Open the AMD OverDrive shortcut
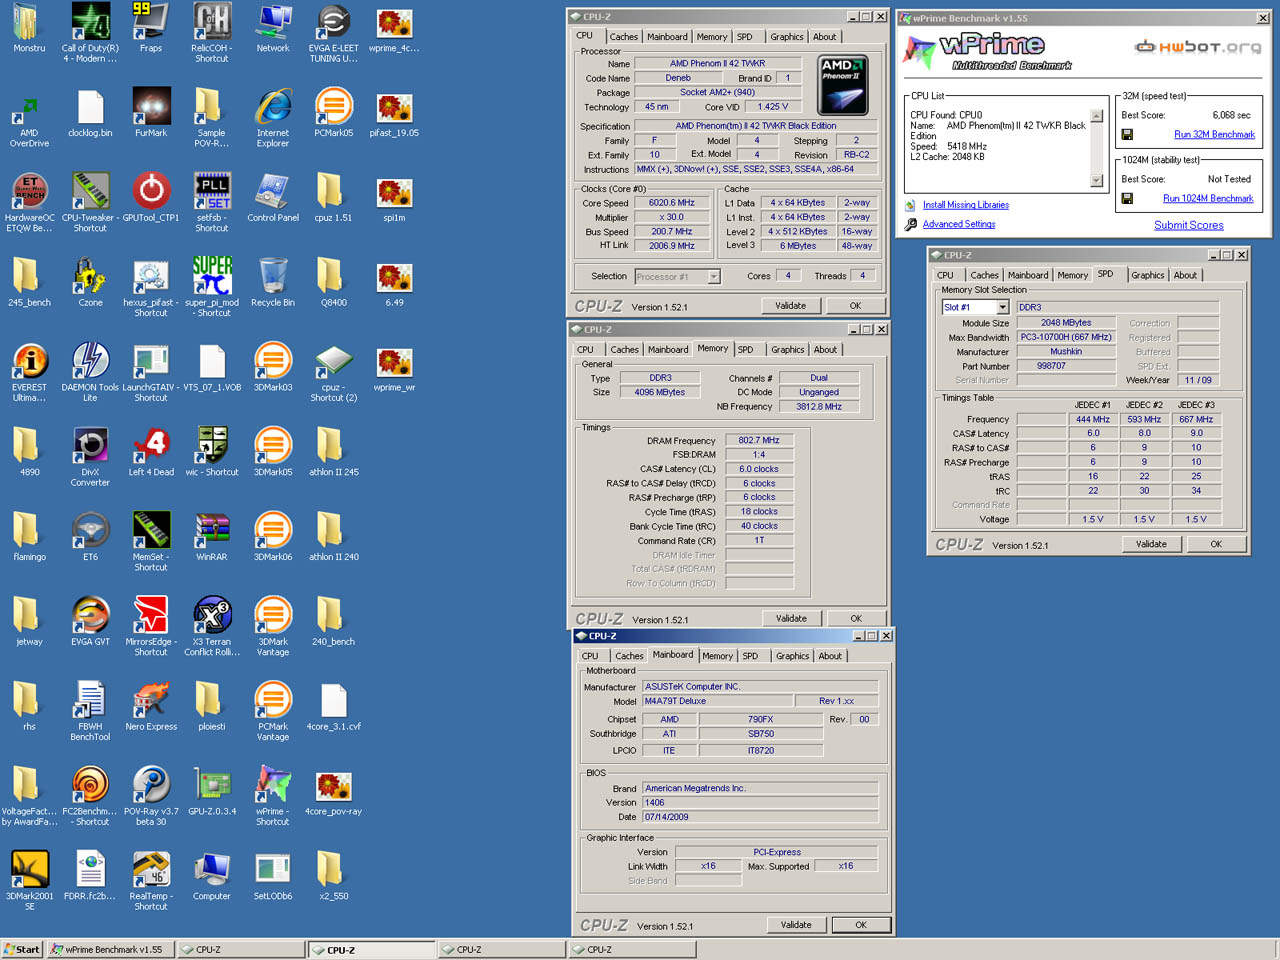Image resolution: width=1280 pixels, height=960 pixels. click(x=29, y=117)
